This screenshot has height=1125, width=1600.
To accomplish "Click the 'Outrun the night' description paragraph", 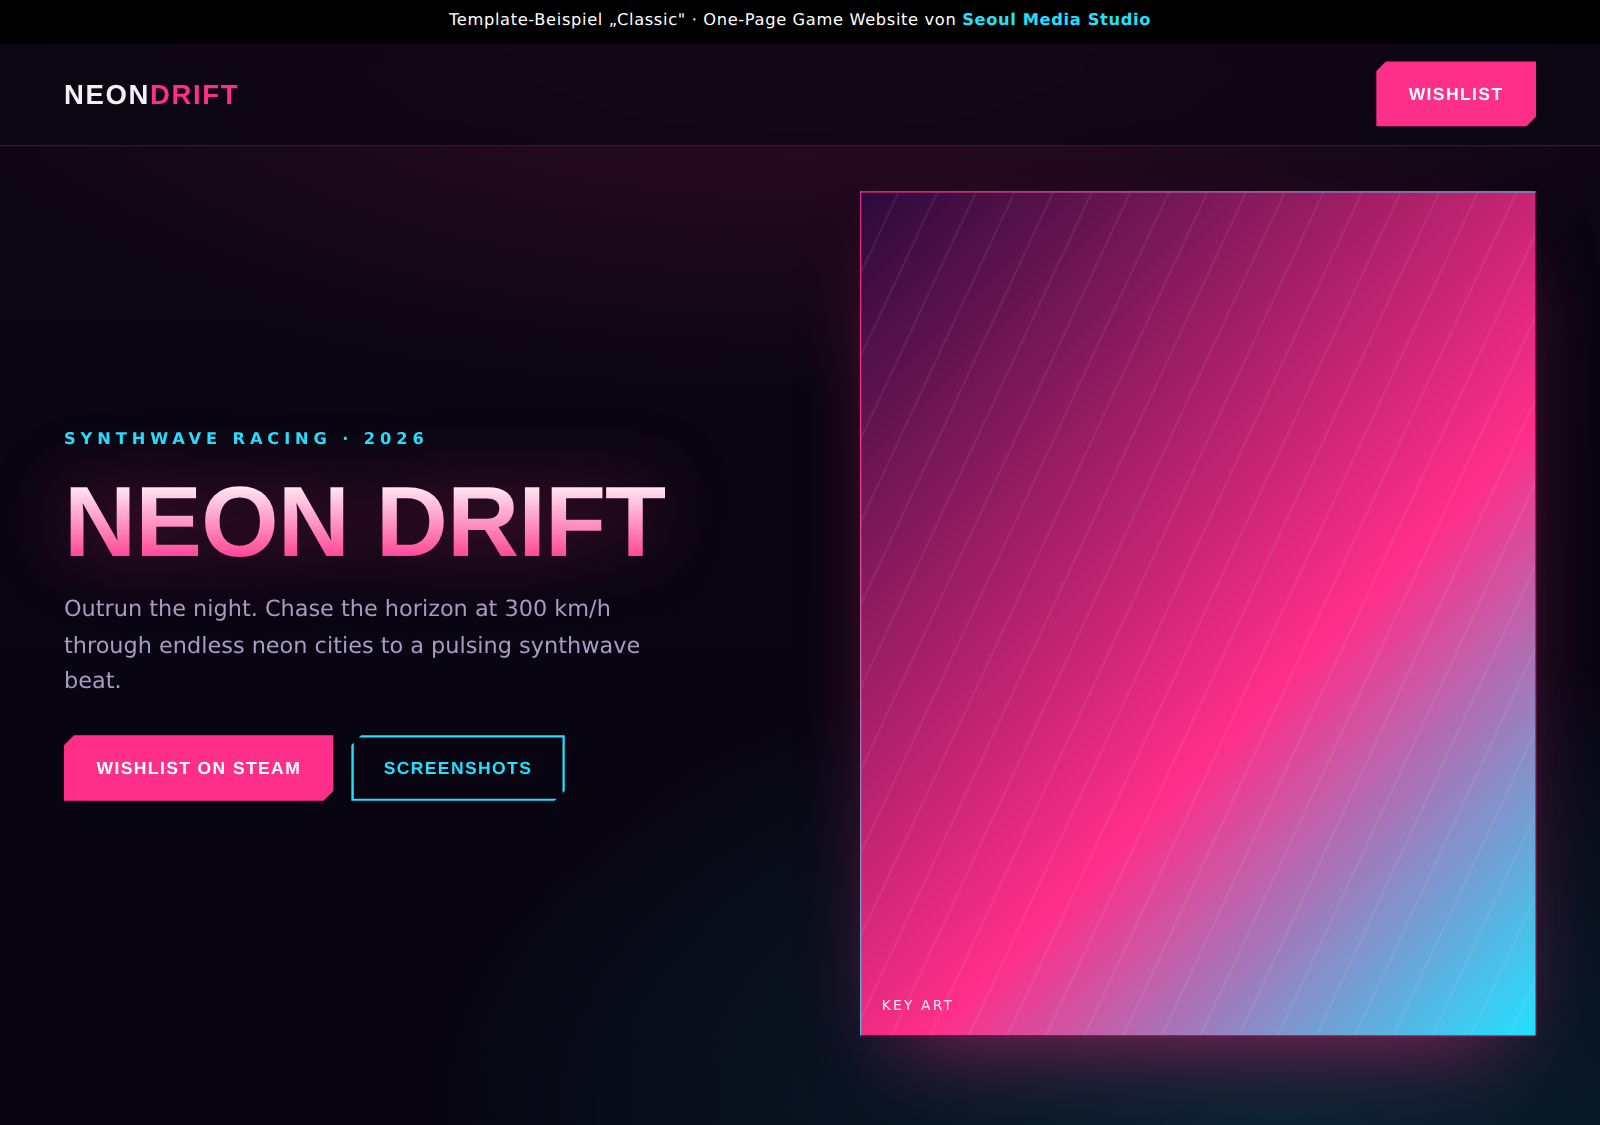I will click(352, 644).
